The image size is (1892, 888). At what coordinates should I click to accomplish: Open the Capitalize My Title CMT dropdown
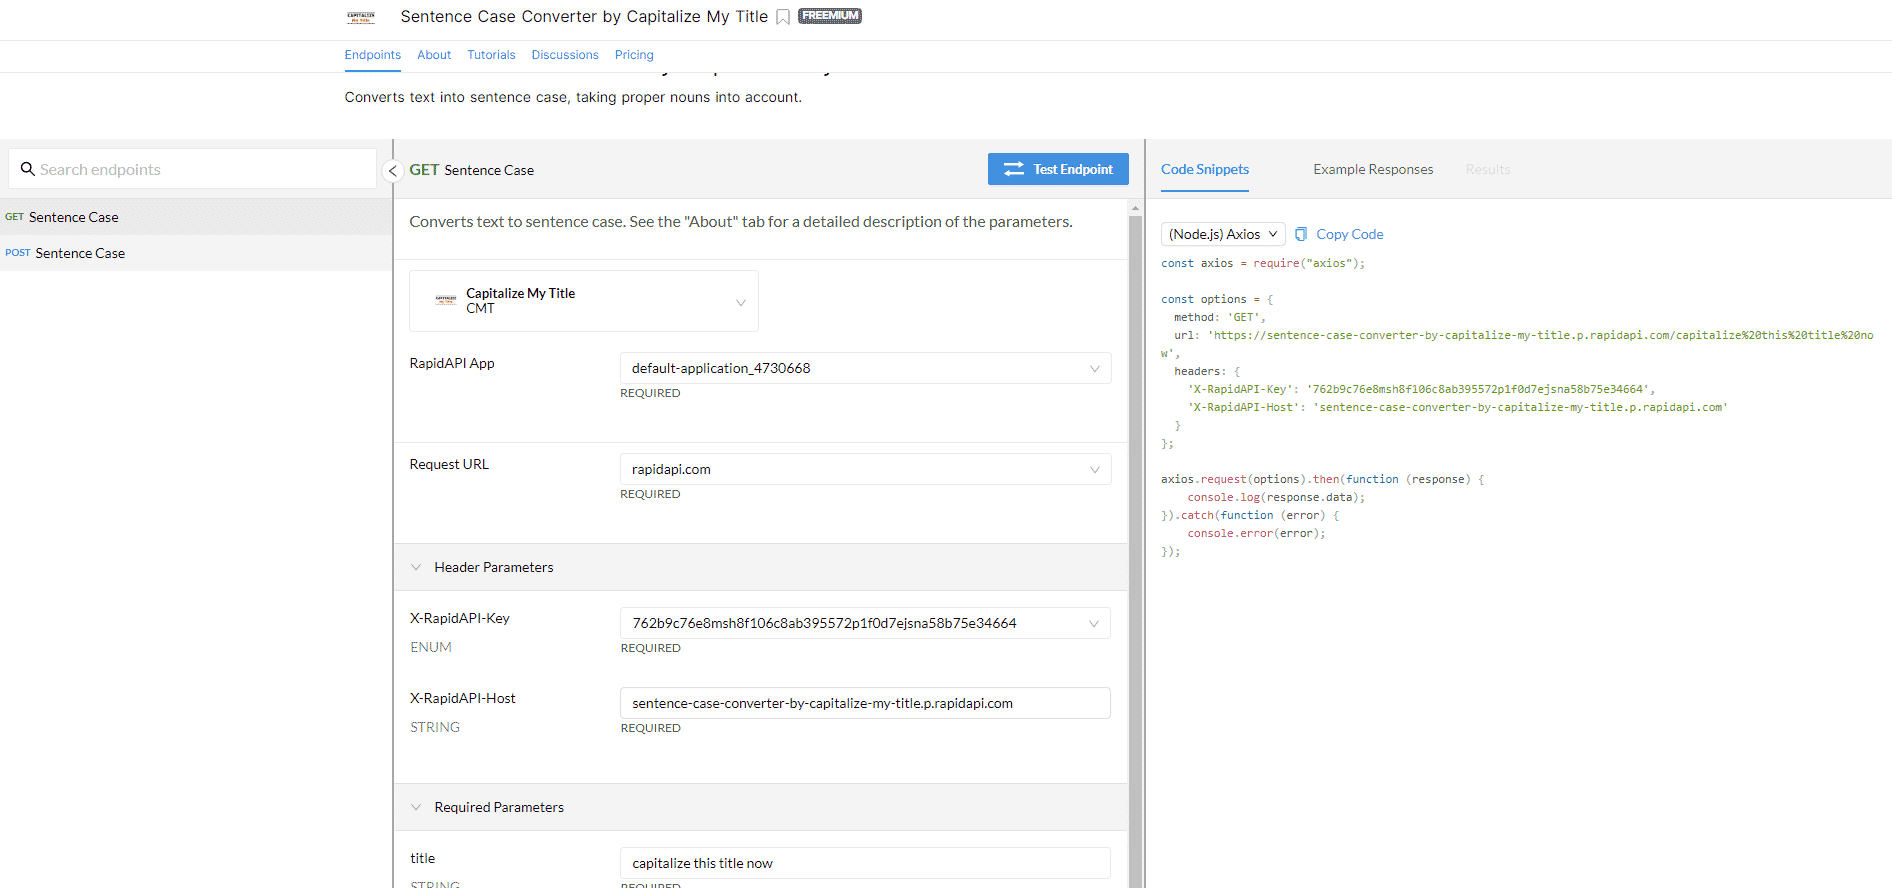click(x=584, y=301)
